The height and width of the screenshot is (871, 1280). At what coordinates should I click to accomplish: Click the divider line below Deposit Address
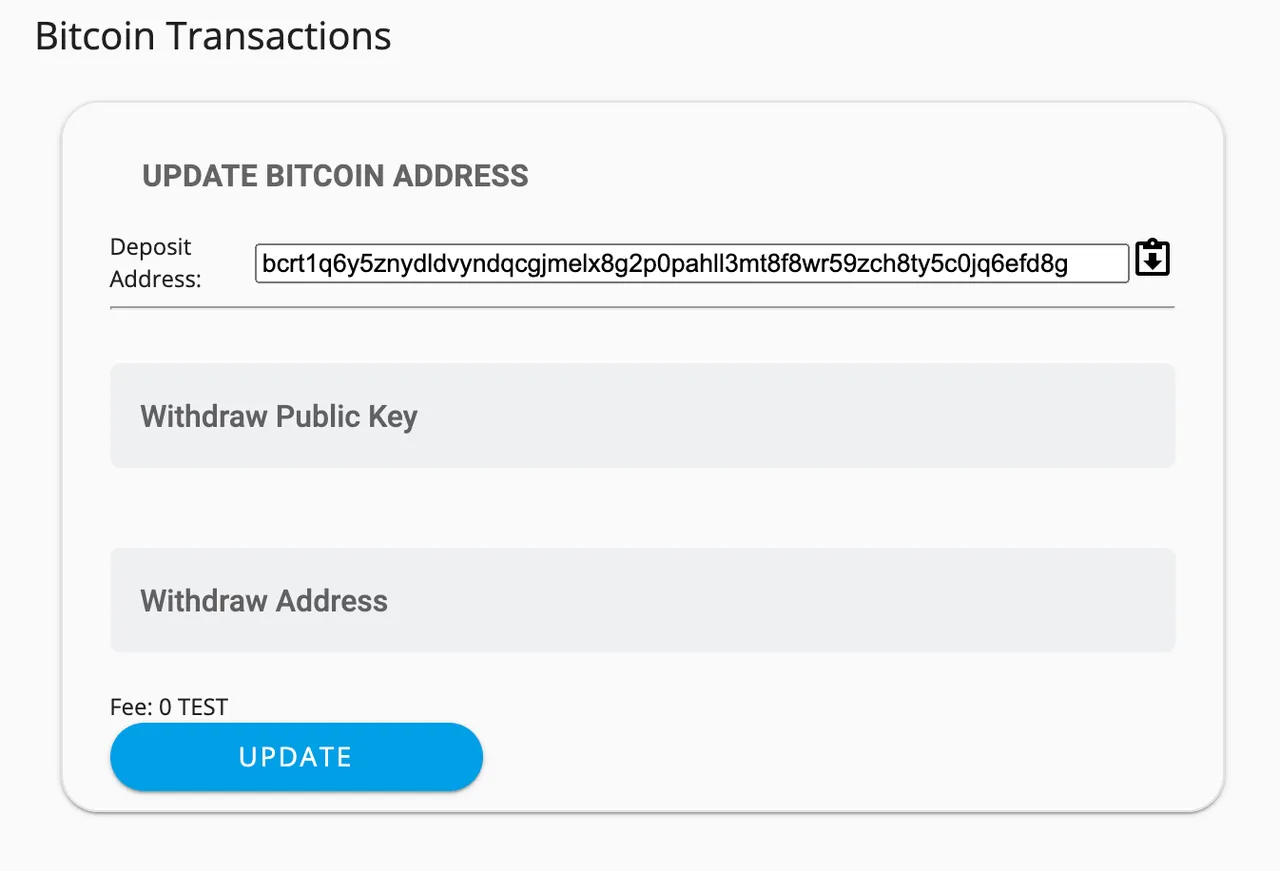pyautogui.click(x=642, y=308)
